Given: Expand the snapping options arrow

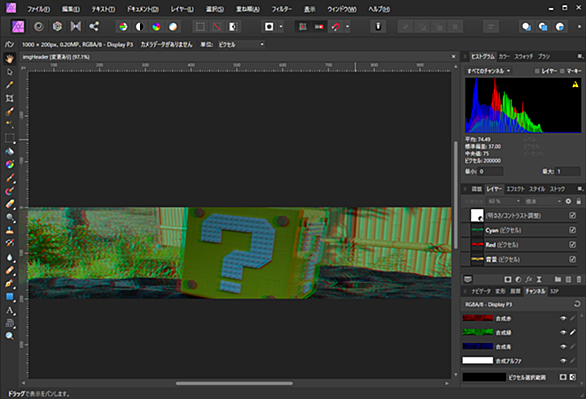Looking at the screenshot, I should pos(348,27).
